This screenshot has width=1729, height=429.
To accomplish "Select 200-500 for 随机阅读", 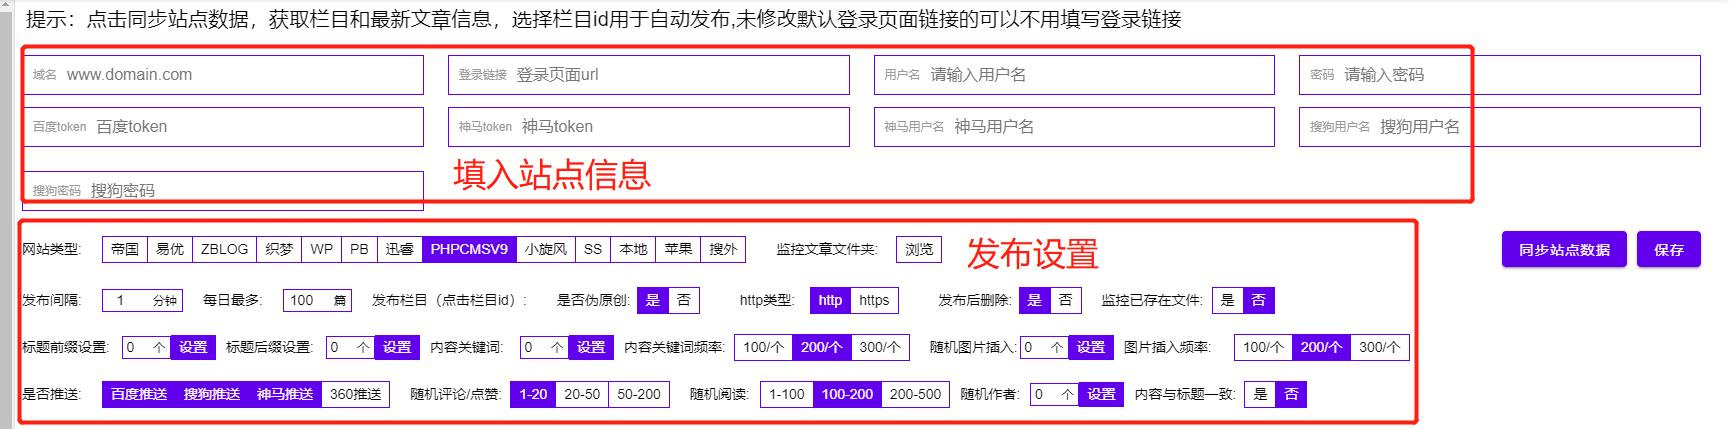I will (x=915, y=394).
